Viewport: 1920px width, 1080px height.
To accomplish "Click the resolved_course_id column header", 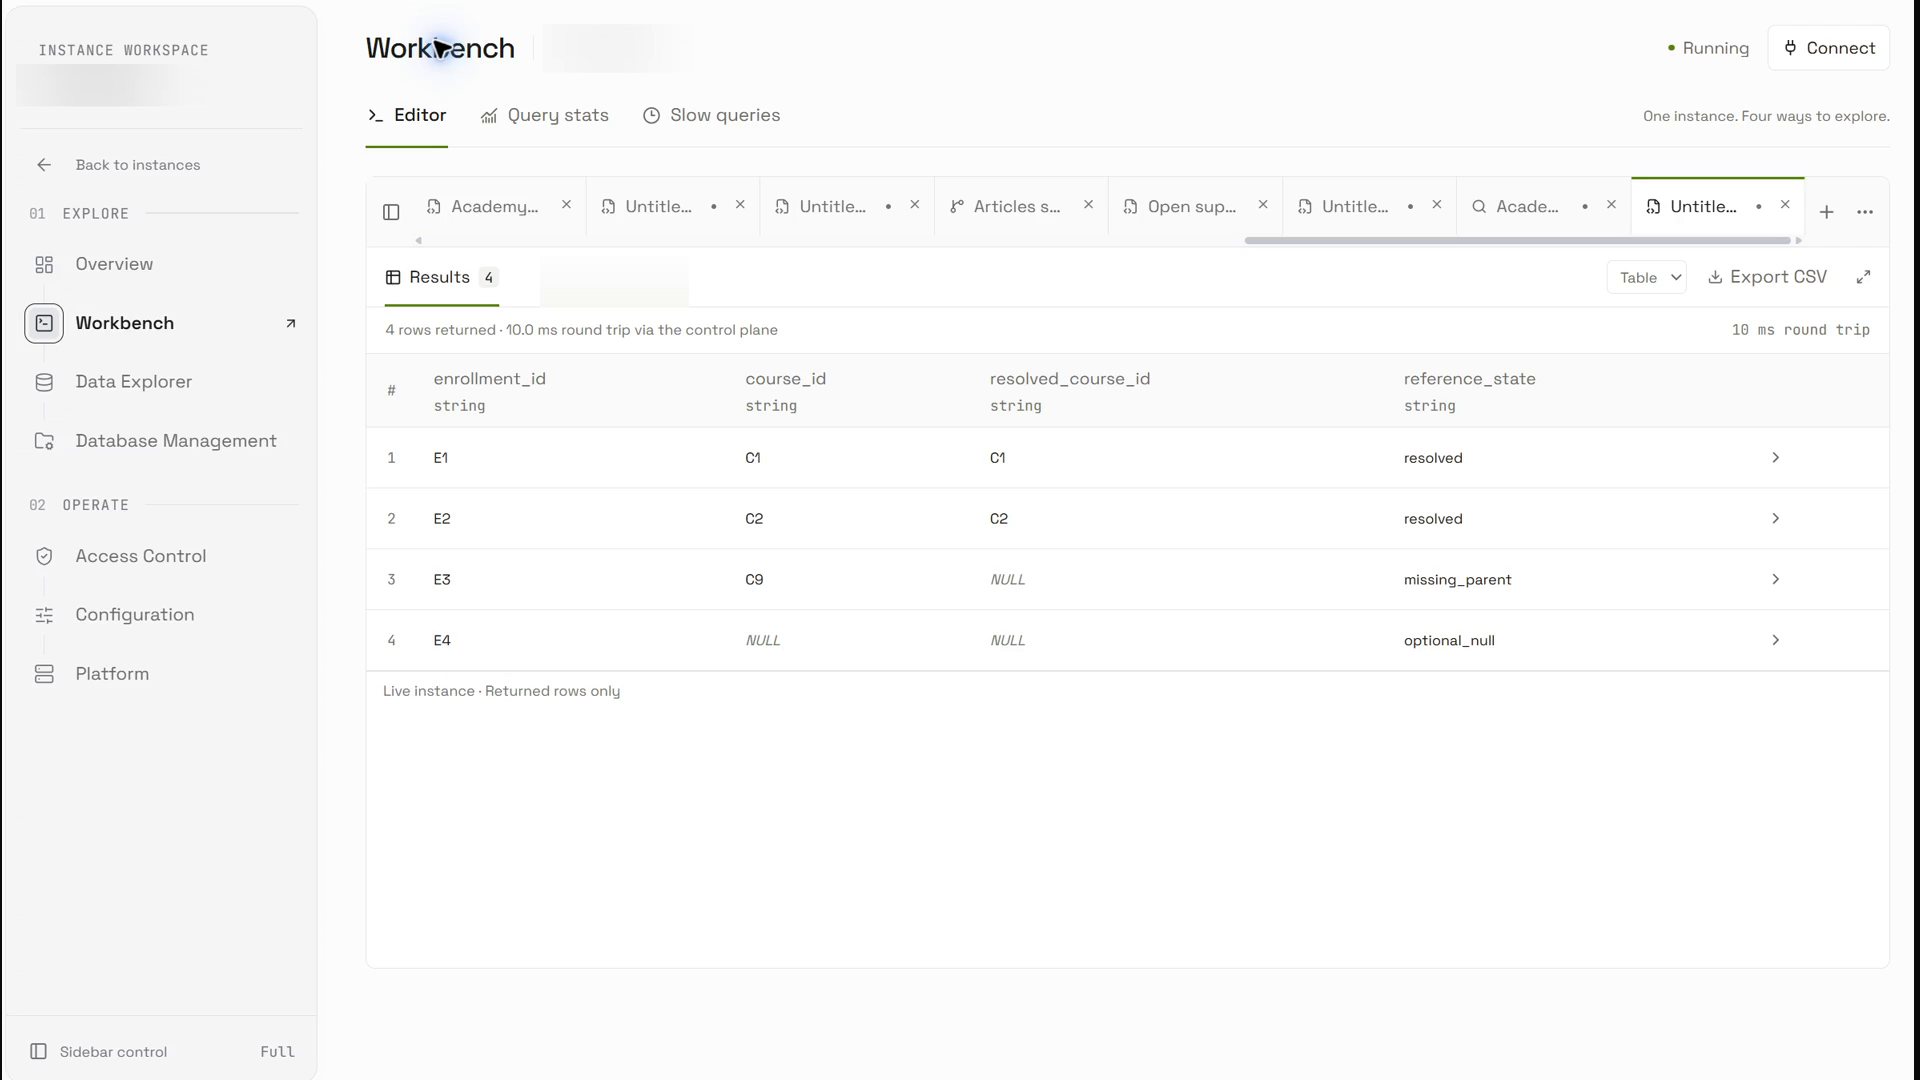I will pos(1070,379).
